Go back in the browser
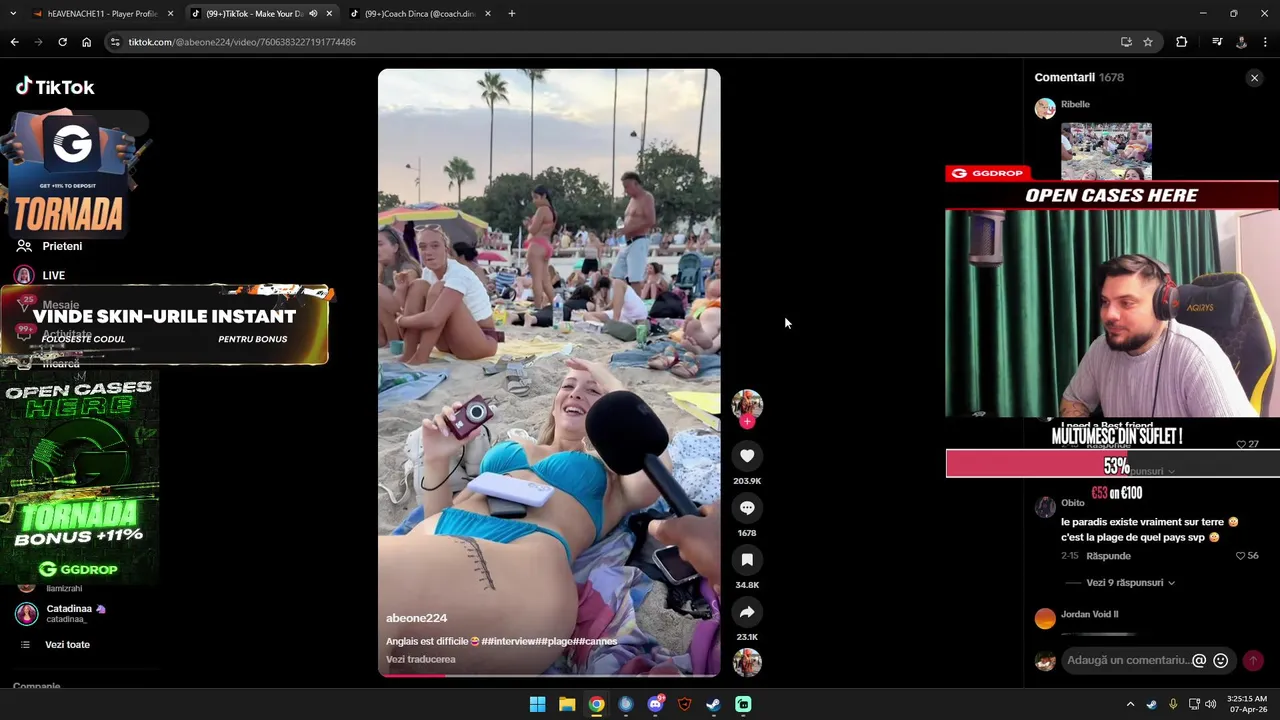The image size is (1280, 720). tap(14, 42)
